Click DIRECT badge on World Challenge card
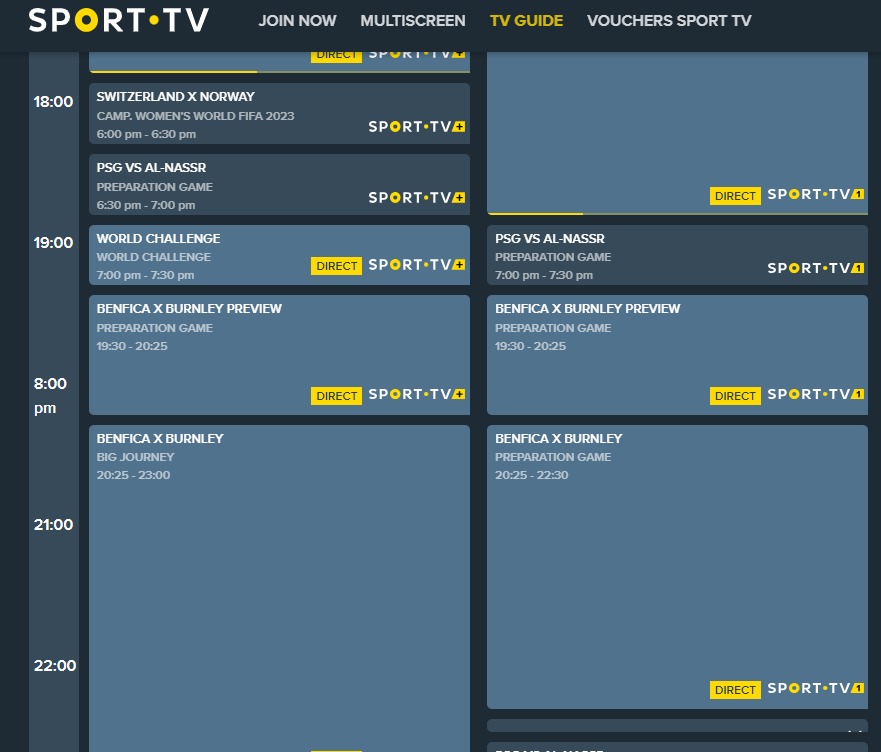Viewport: 881px width, 752px height. point(336,266)
